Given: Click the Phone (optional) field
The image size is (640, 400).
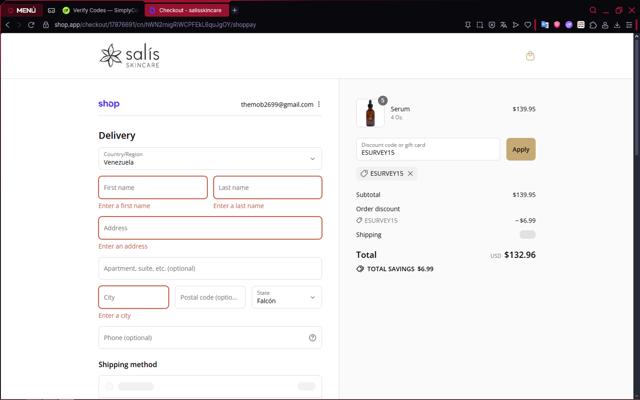Looking at the screenshot, I should (210, 338).
